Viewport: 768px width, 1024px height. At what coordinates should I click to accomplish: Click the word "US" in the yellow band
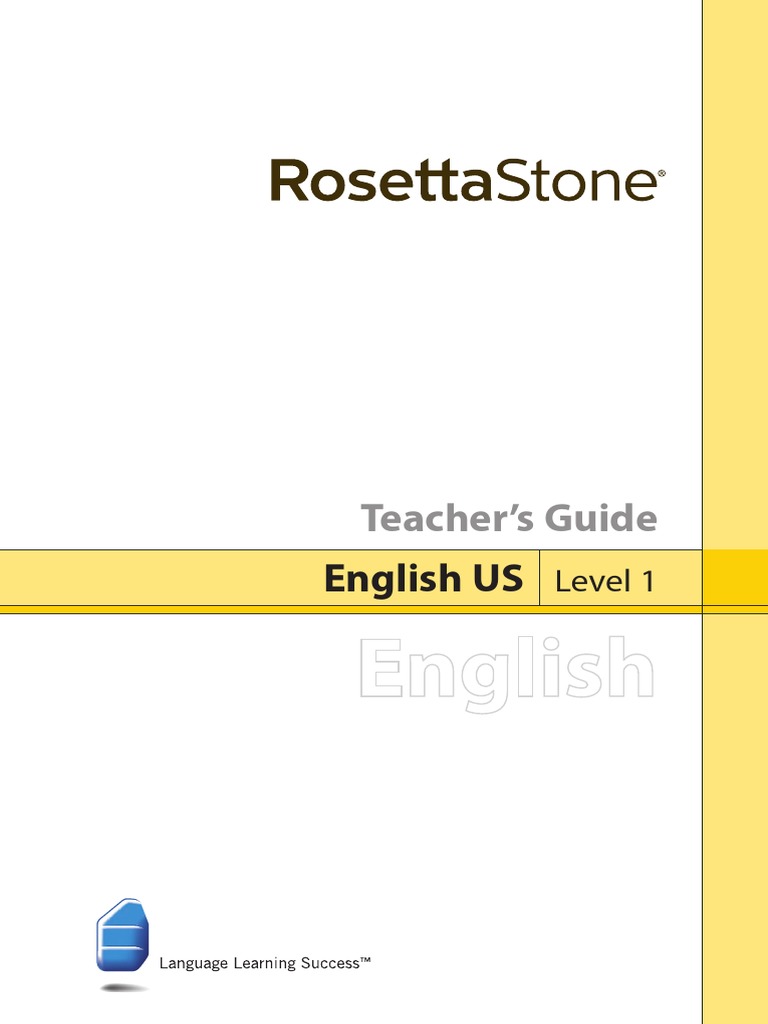[498, 579]
